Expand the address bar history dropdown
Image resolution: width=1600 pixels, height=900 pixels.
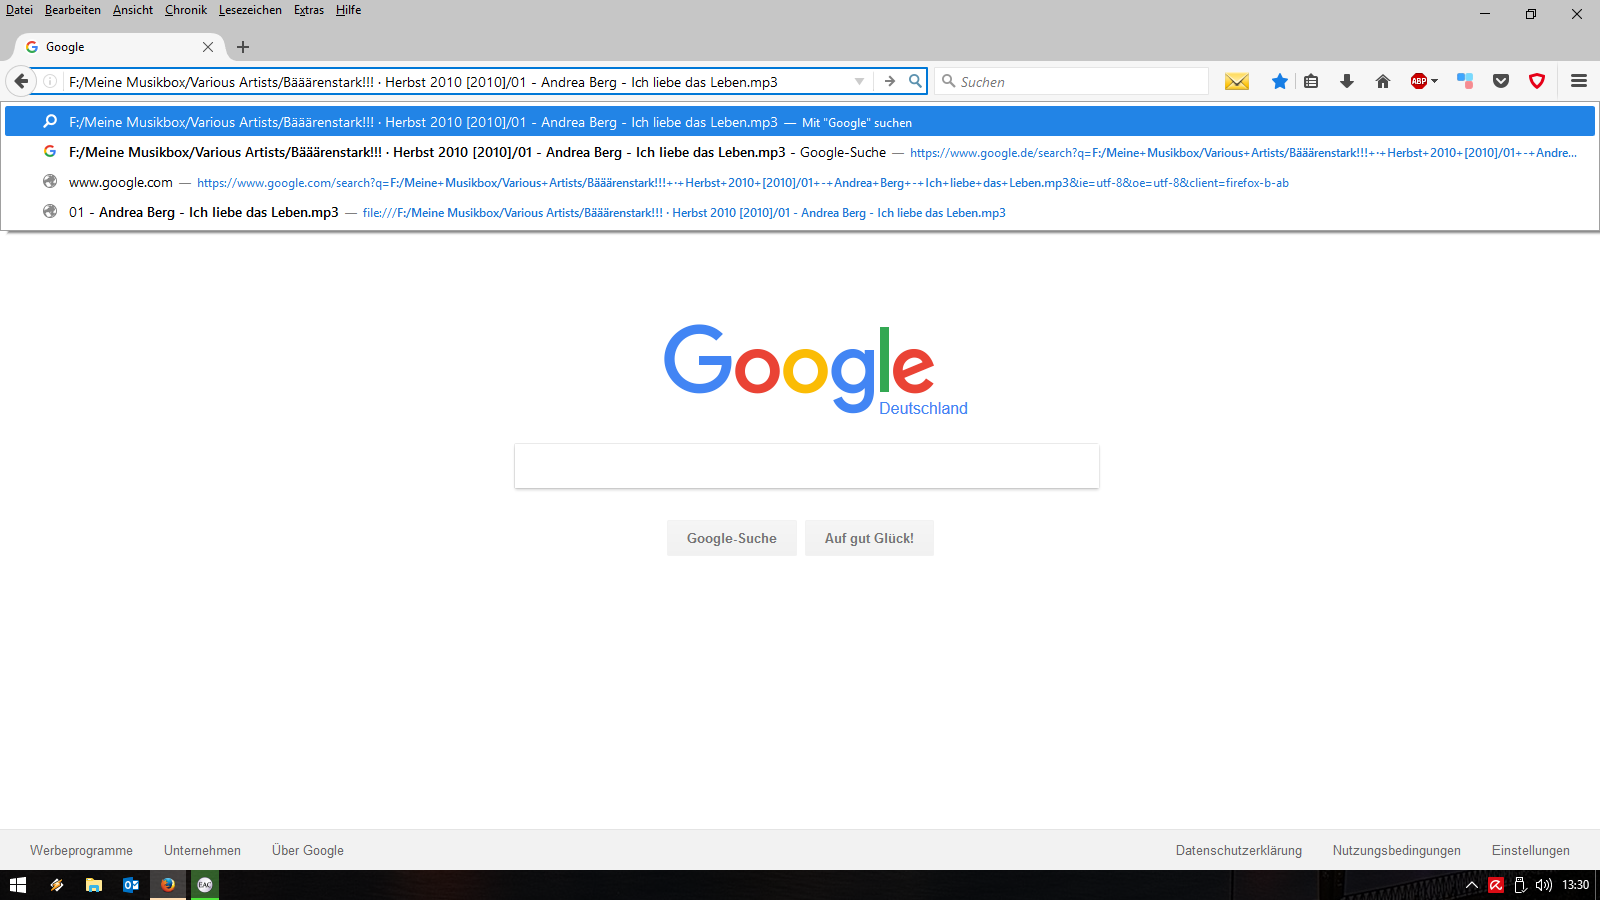pos(859,81)
